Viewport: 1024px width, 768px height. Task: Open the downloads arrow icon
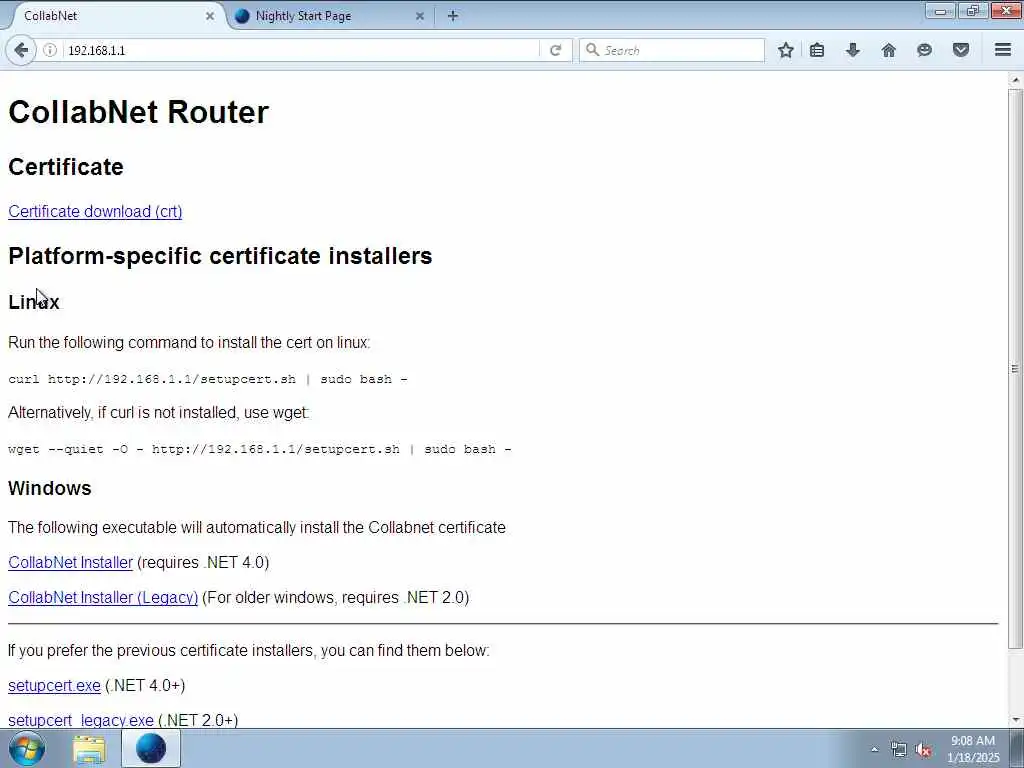click(852, 50)
